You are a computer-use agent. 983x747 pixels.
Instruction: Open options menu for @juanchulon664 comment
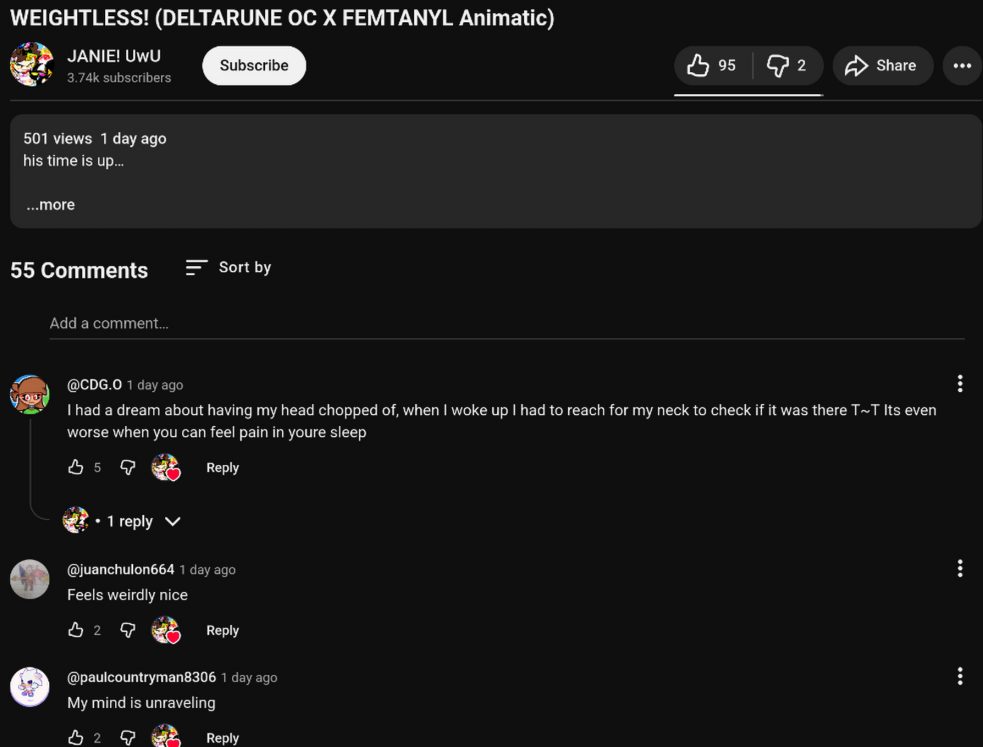960,569
